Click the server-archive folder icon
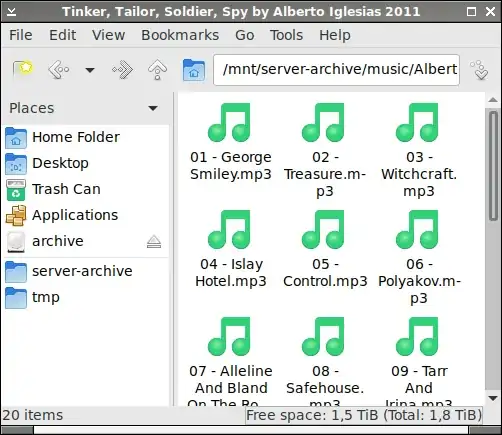The height and width of the screenshot is (435, 502). coord(16,272)
